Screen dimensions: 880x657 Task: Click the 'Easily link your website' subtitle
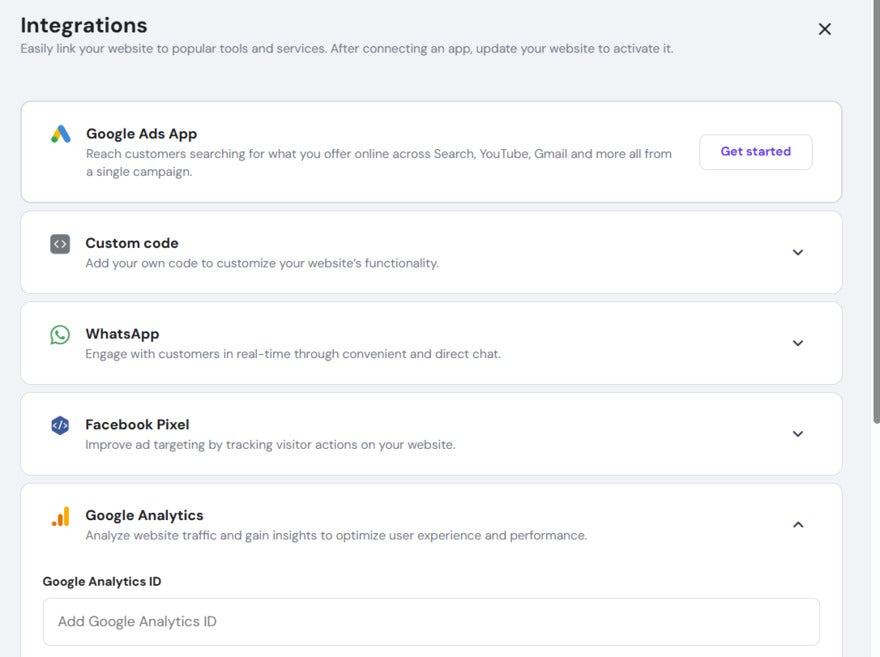pos(347,49)
